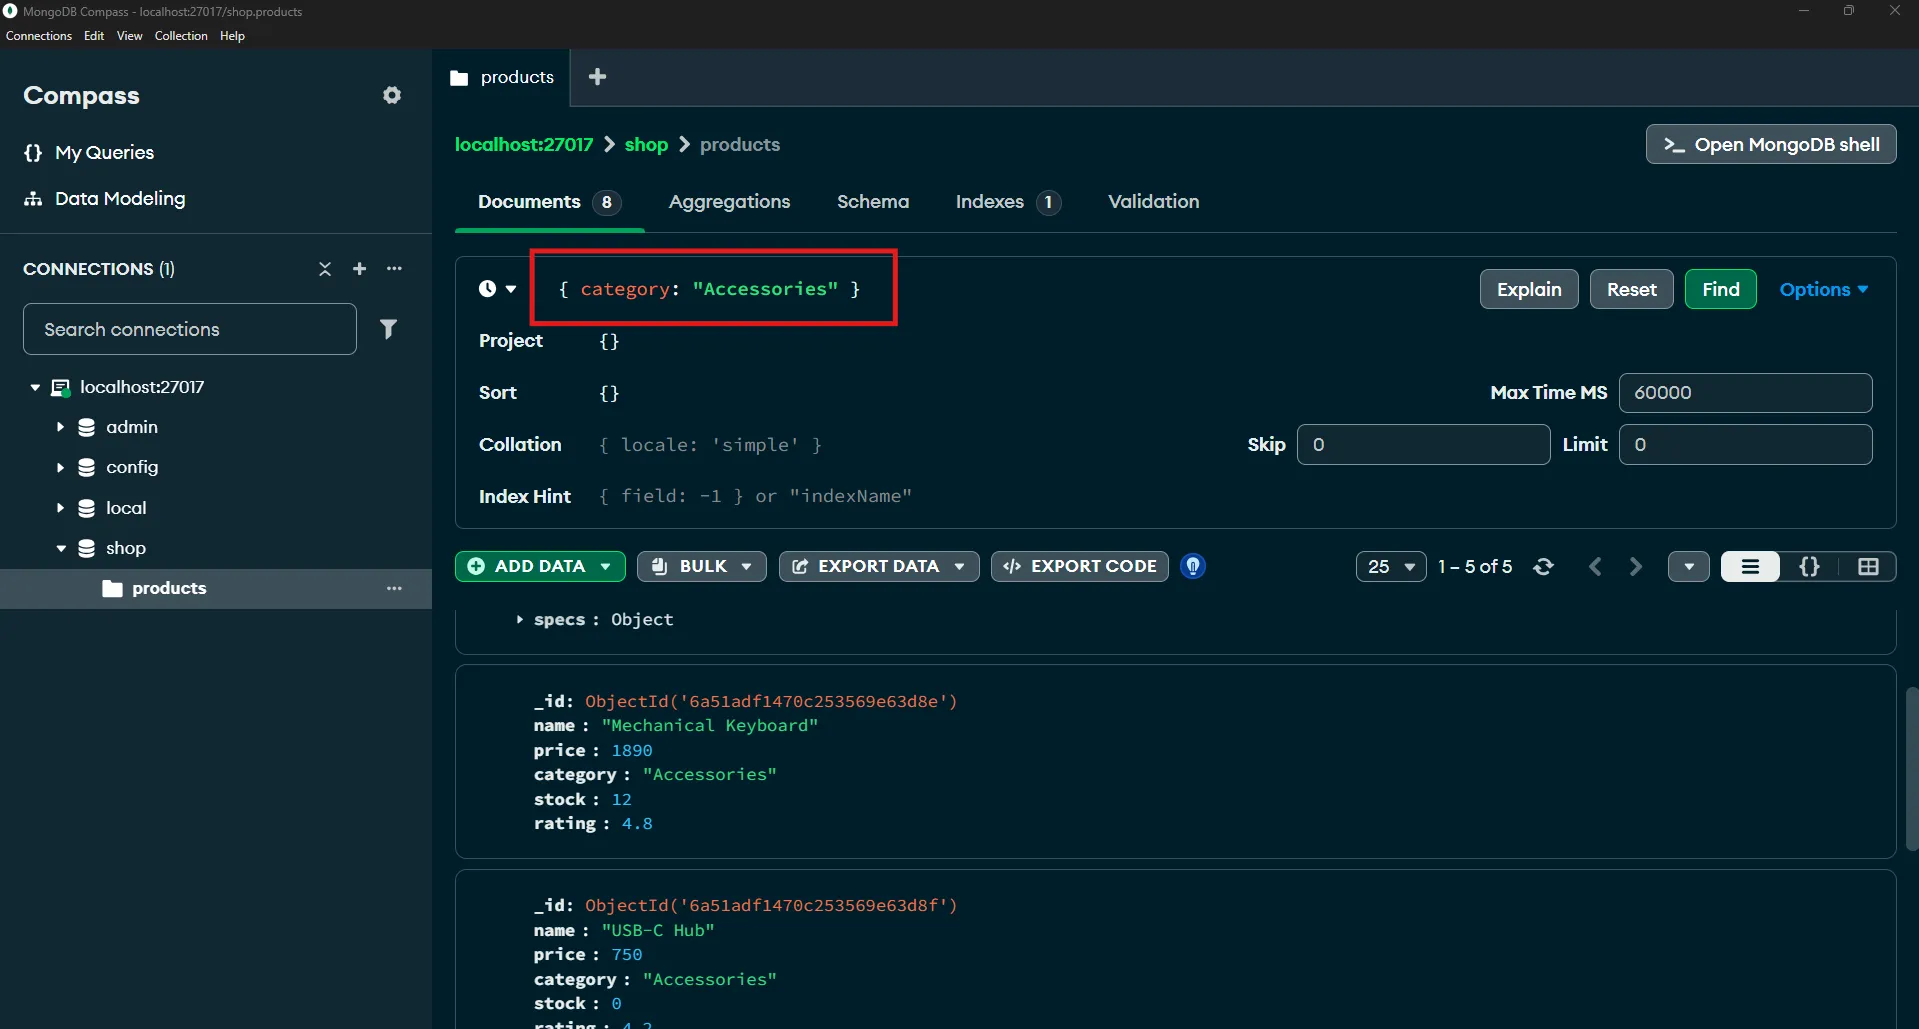Click the shop breadcrumb link
Viewport: 1919px width, 1029px height.
tap(646, 144)
